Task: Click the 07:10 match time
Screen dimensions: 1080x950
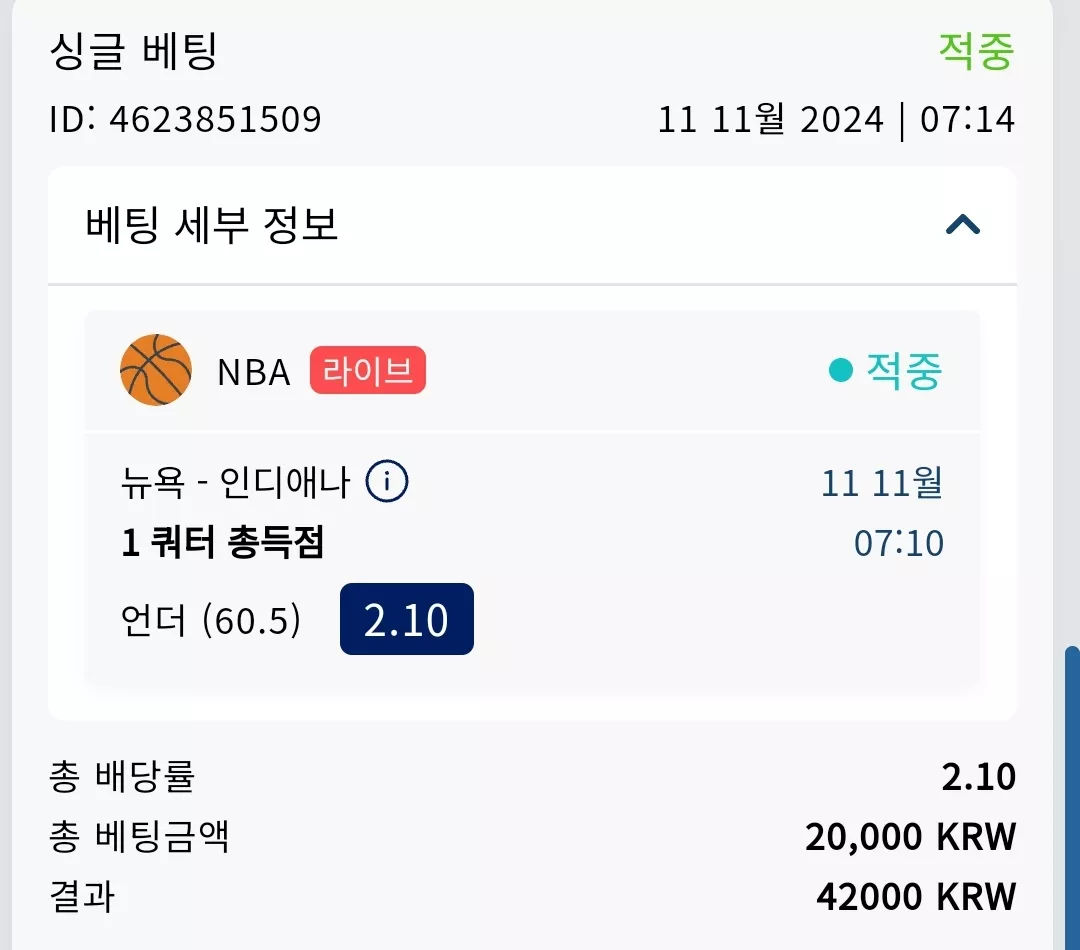Action: pyautogui.click(x=899, y=543)
